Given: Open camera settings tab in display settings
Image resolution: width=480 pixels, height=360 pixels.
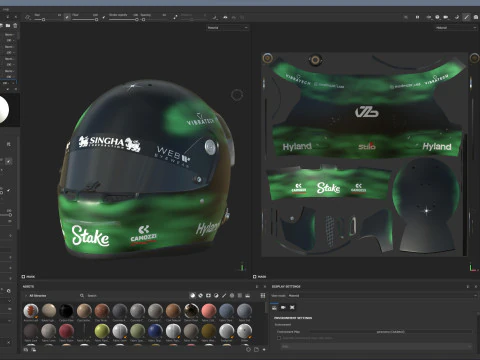Looking at the screenshot, I should tap(283, 307).
